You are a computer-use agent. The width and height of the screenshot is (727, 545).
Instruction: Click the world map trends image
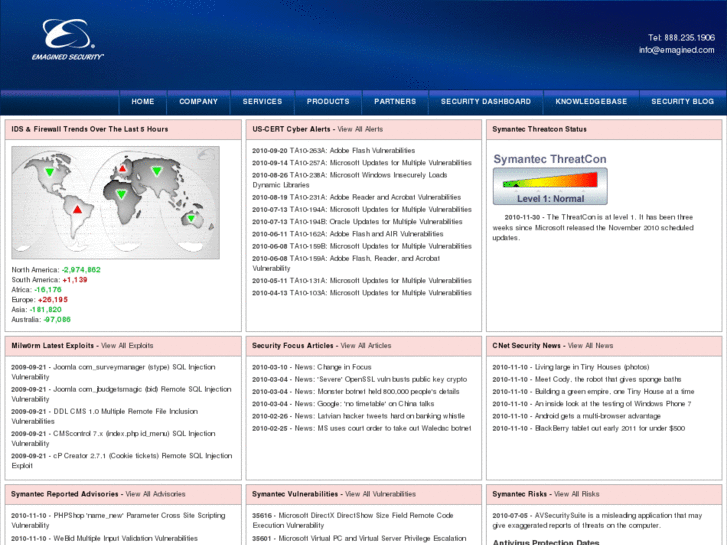(x=115, y=203)
